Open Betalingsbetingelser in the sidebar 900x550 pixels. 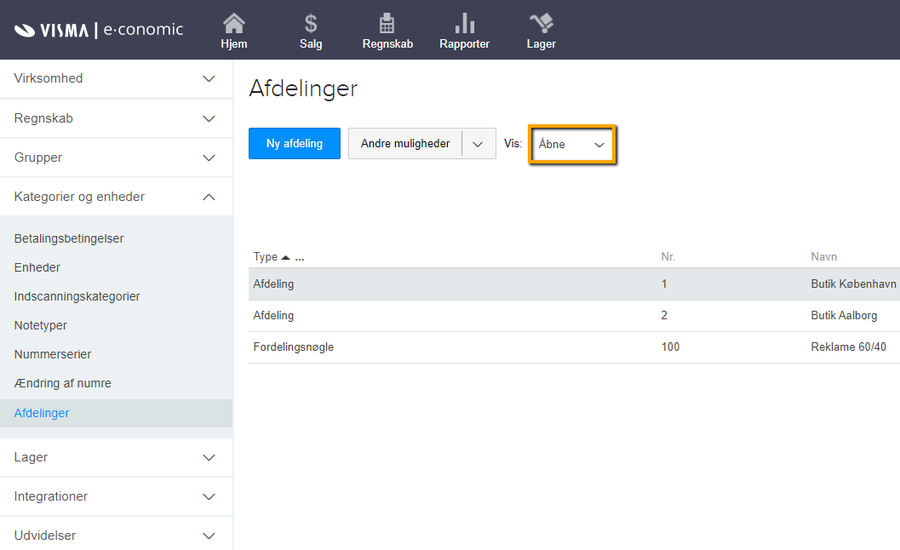[x=69, y=238]
